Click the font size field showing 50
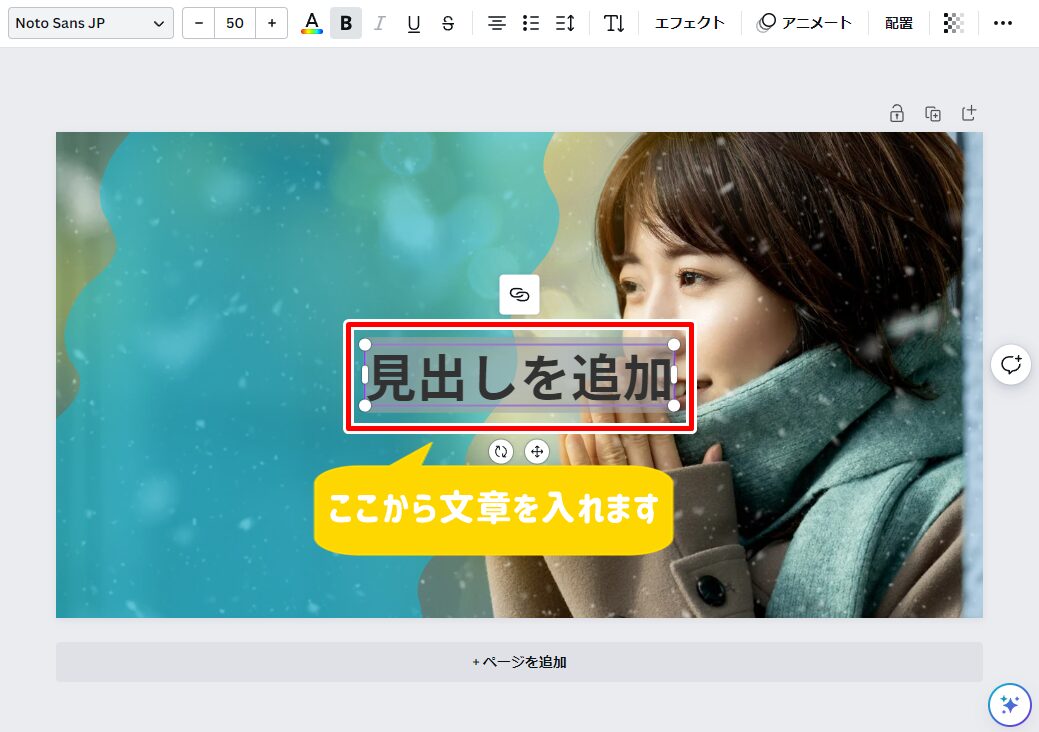 coord(235,23)
